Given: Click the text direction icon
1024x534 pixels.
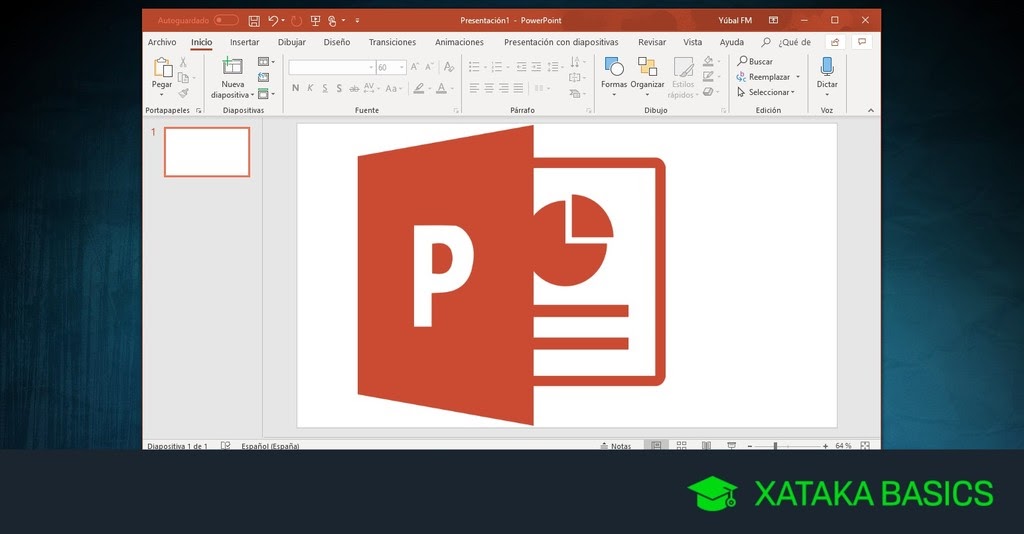Looking at the screenshot, I should point(575,62).
